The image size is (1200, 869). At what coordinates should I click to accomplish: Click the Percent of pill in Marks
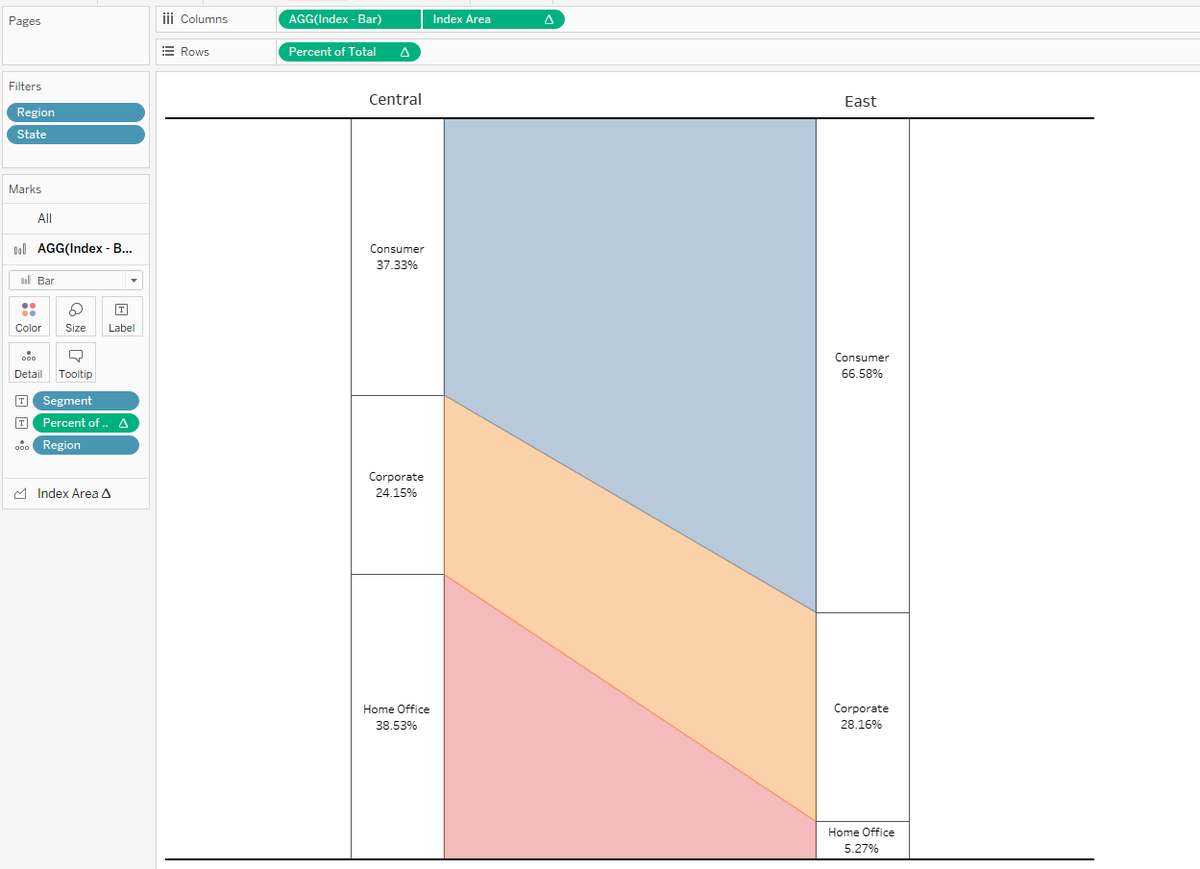(x=86, y=423)
